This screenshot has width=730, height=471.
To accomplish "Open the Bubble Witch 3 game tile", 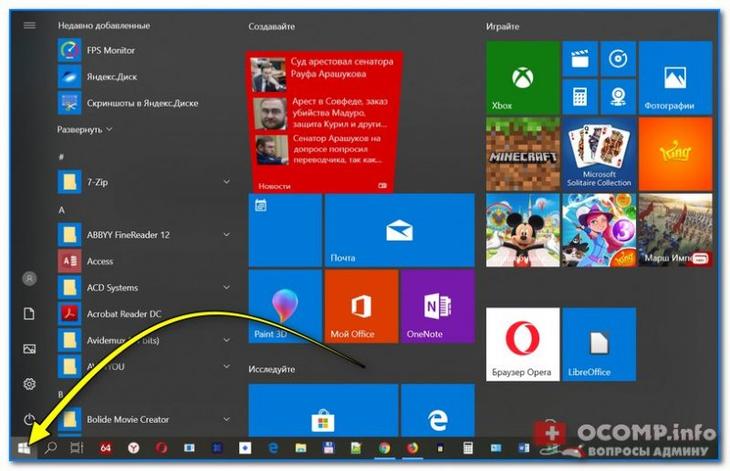I will pyautogui.click(x=599, y=230).
